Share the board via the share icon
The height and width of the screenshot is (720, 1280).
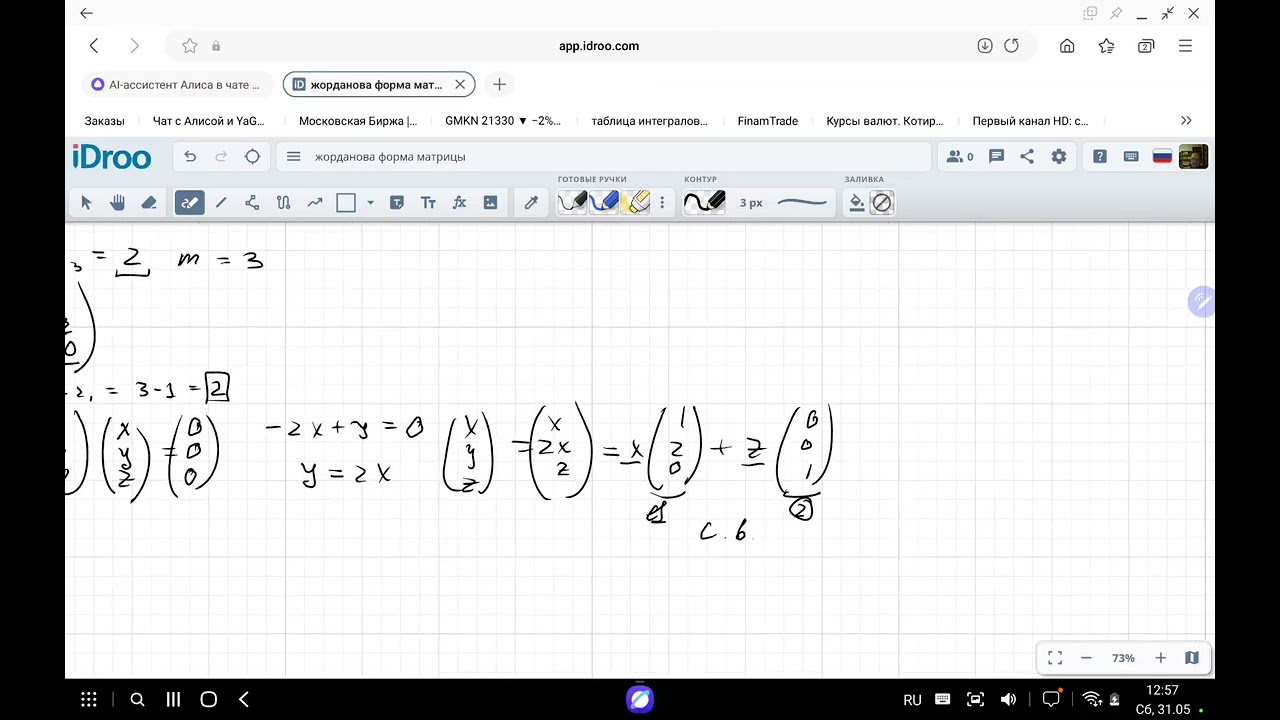click(x=1027, y=157)
